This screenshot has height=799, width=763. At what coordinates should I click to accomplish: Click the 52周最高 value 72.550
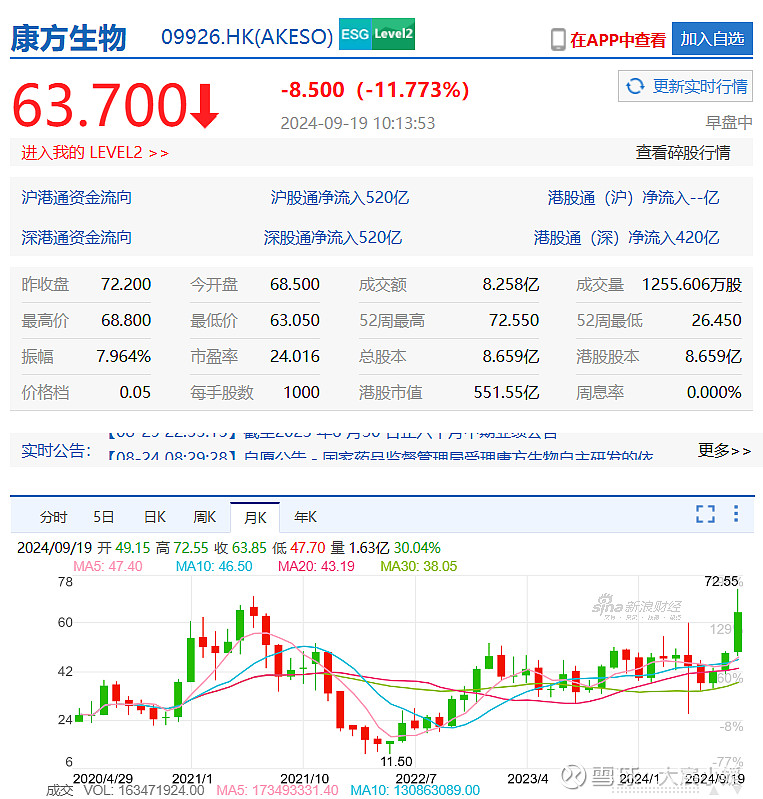point(514,321)
